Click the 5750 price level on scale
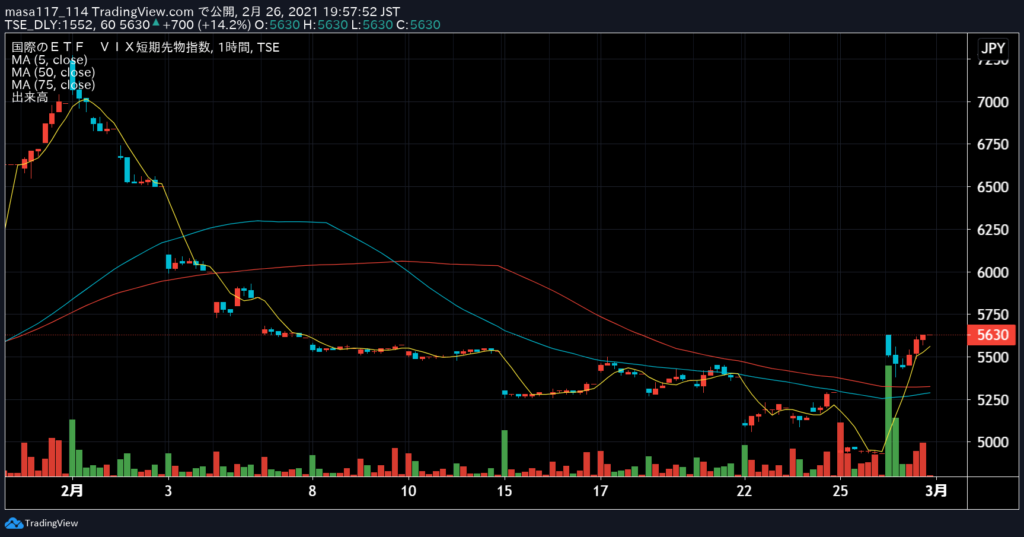 tap(993, 315)
